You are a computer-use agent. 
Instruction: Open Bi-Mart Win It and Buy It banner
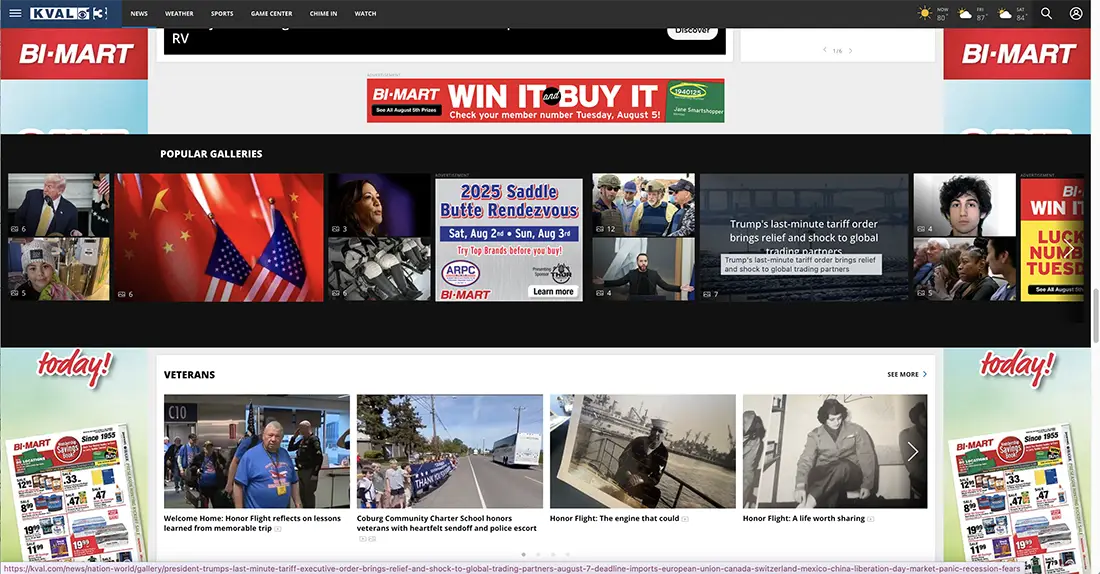(545, 100)
